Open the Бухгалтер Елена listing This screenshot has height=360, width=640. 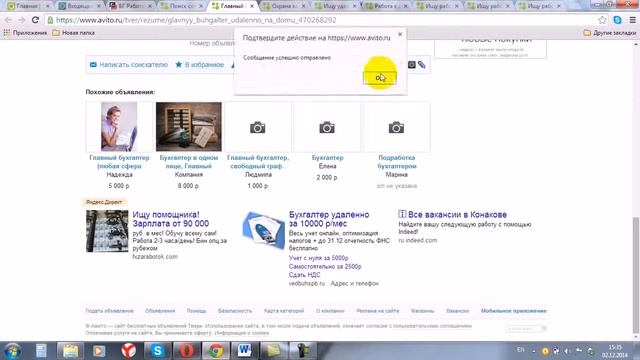click(327, 158)
